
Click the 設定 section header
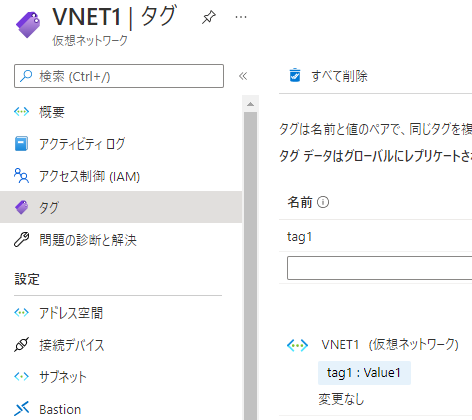click(27, 279)
